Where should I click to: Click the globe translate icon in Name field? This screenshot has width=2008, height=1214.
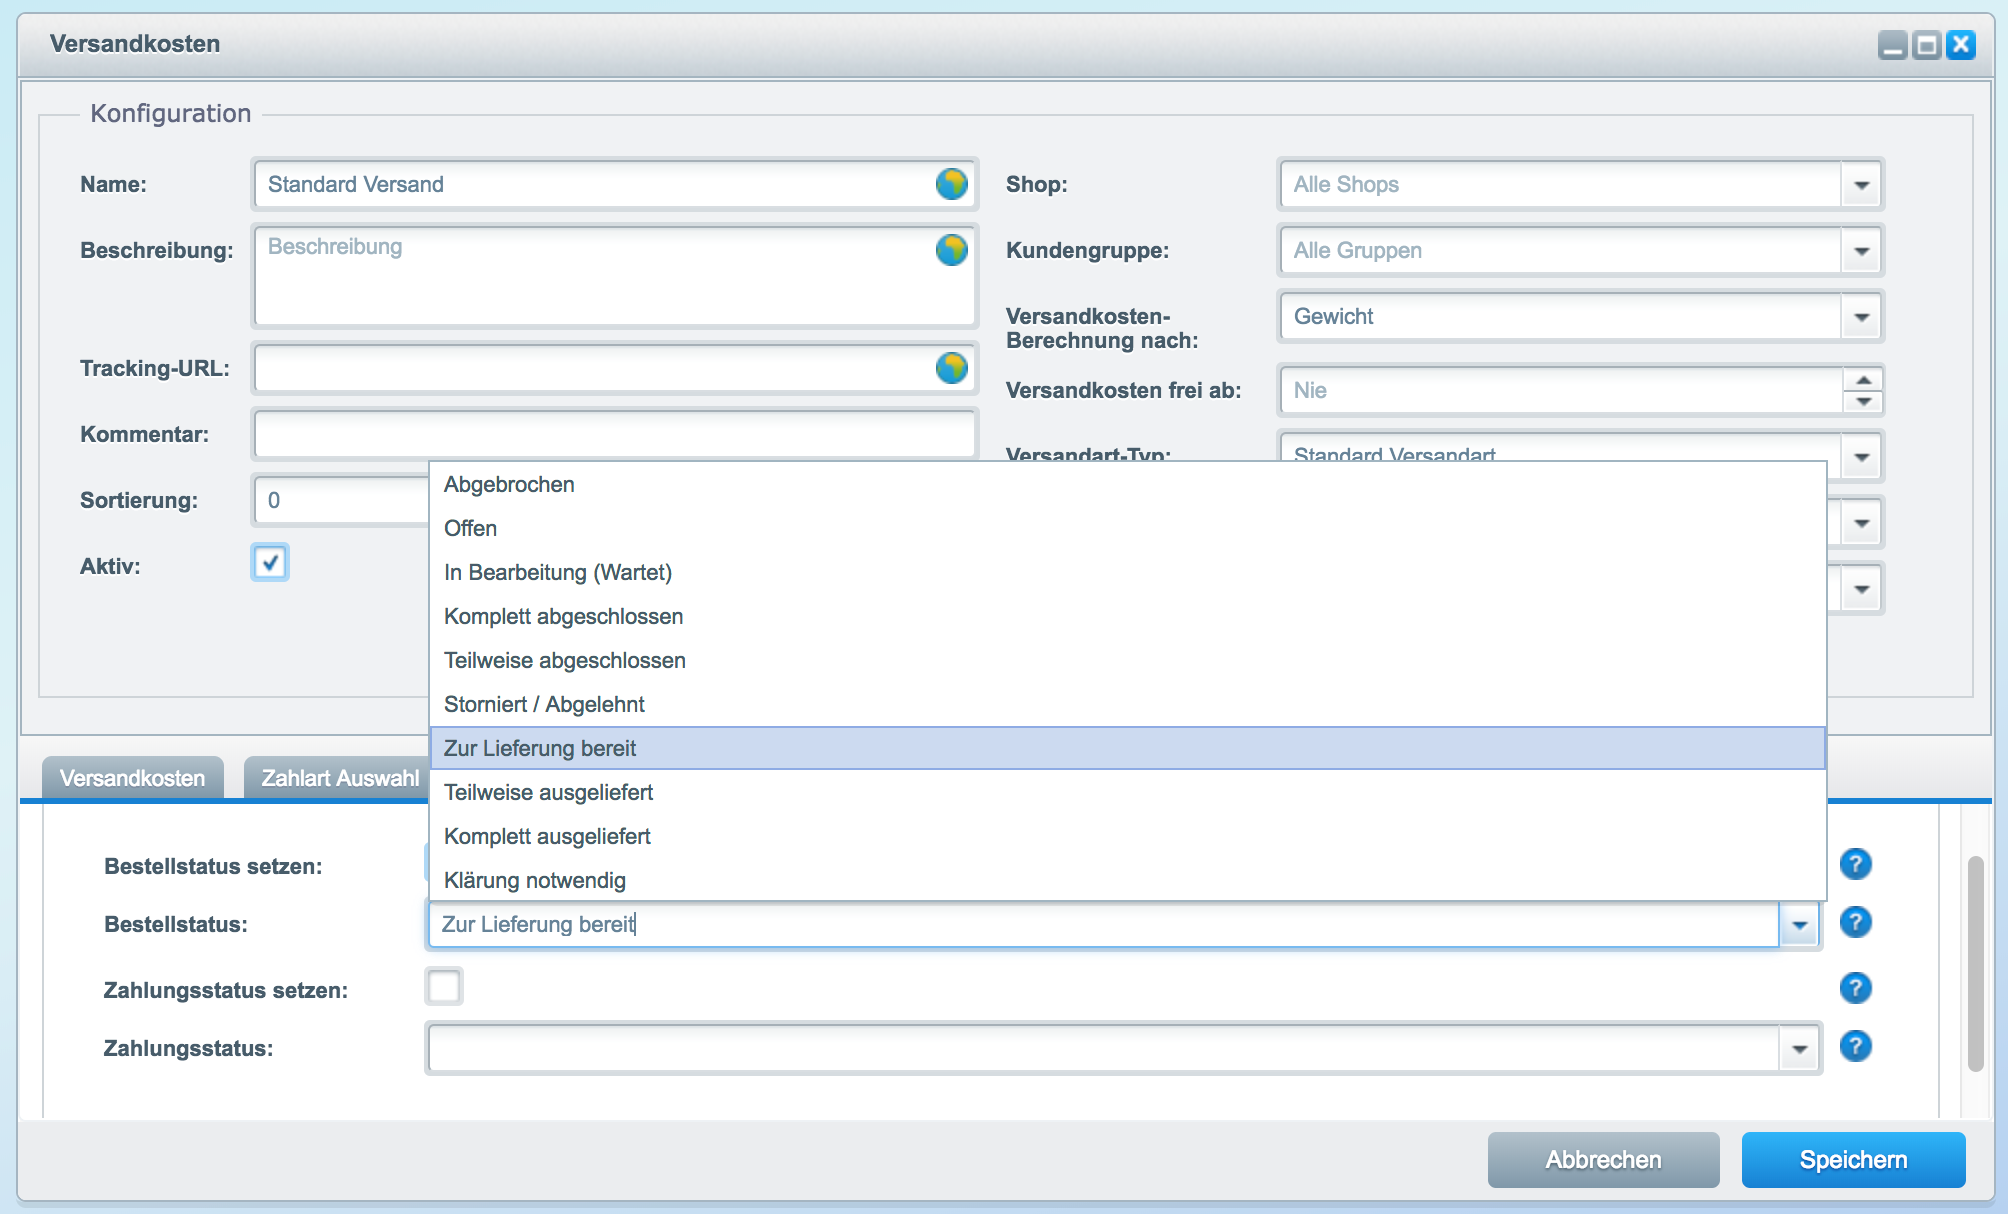click(951, 184)
